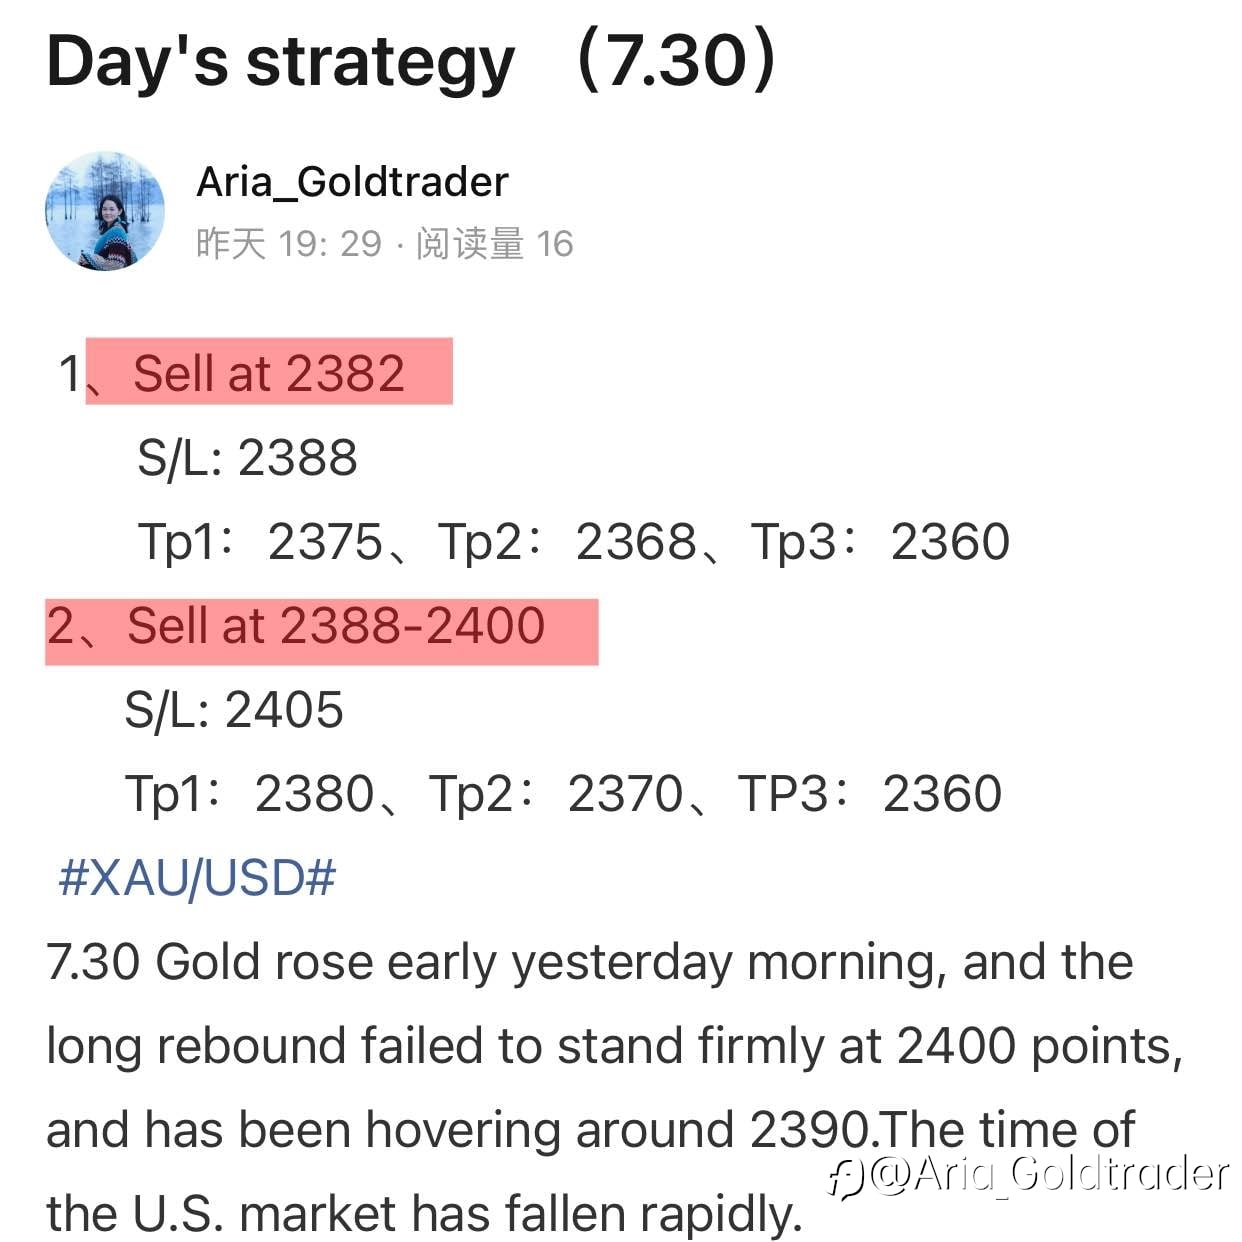Image resolution: width=1242 pixels, height=1242 pixels.
Task: Tap the Aria_Goldtrader username
Action: pos(352,182)
